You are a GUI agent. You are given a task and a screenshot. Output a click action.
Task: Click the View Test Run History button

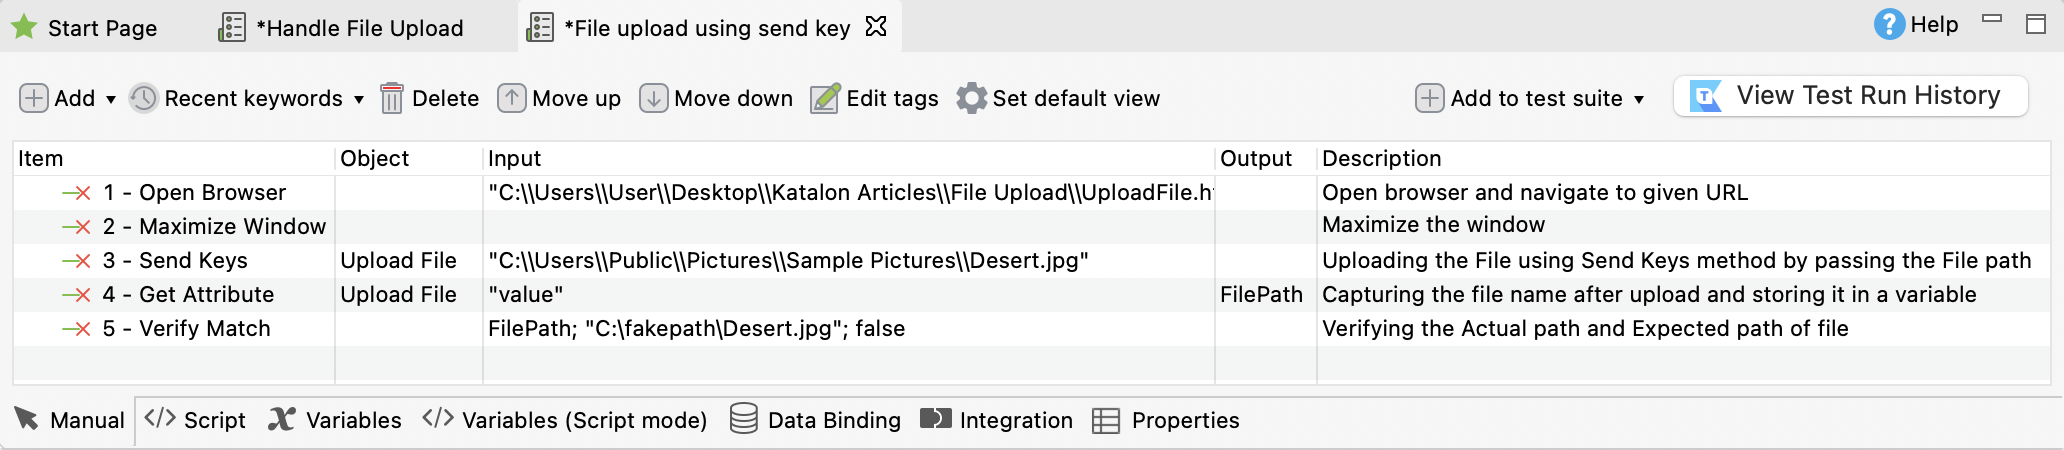click(1850, 96)
